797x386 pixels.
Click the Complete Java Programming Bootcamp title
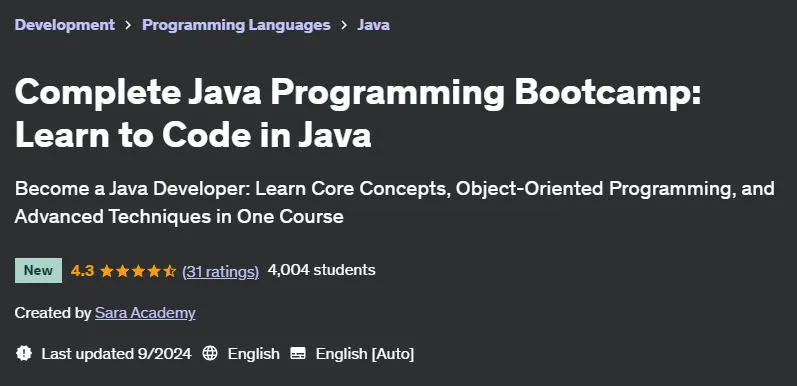358,114
